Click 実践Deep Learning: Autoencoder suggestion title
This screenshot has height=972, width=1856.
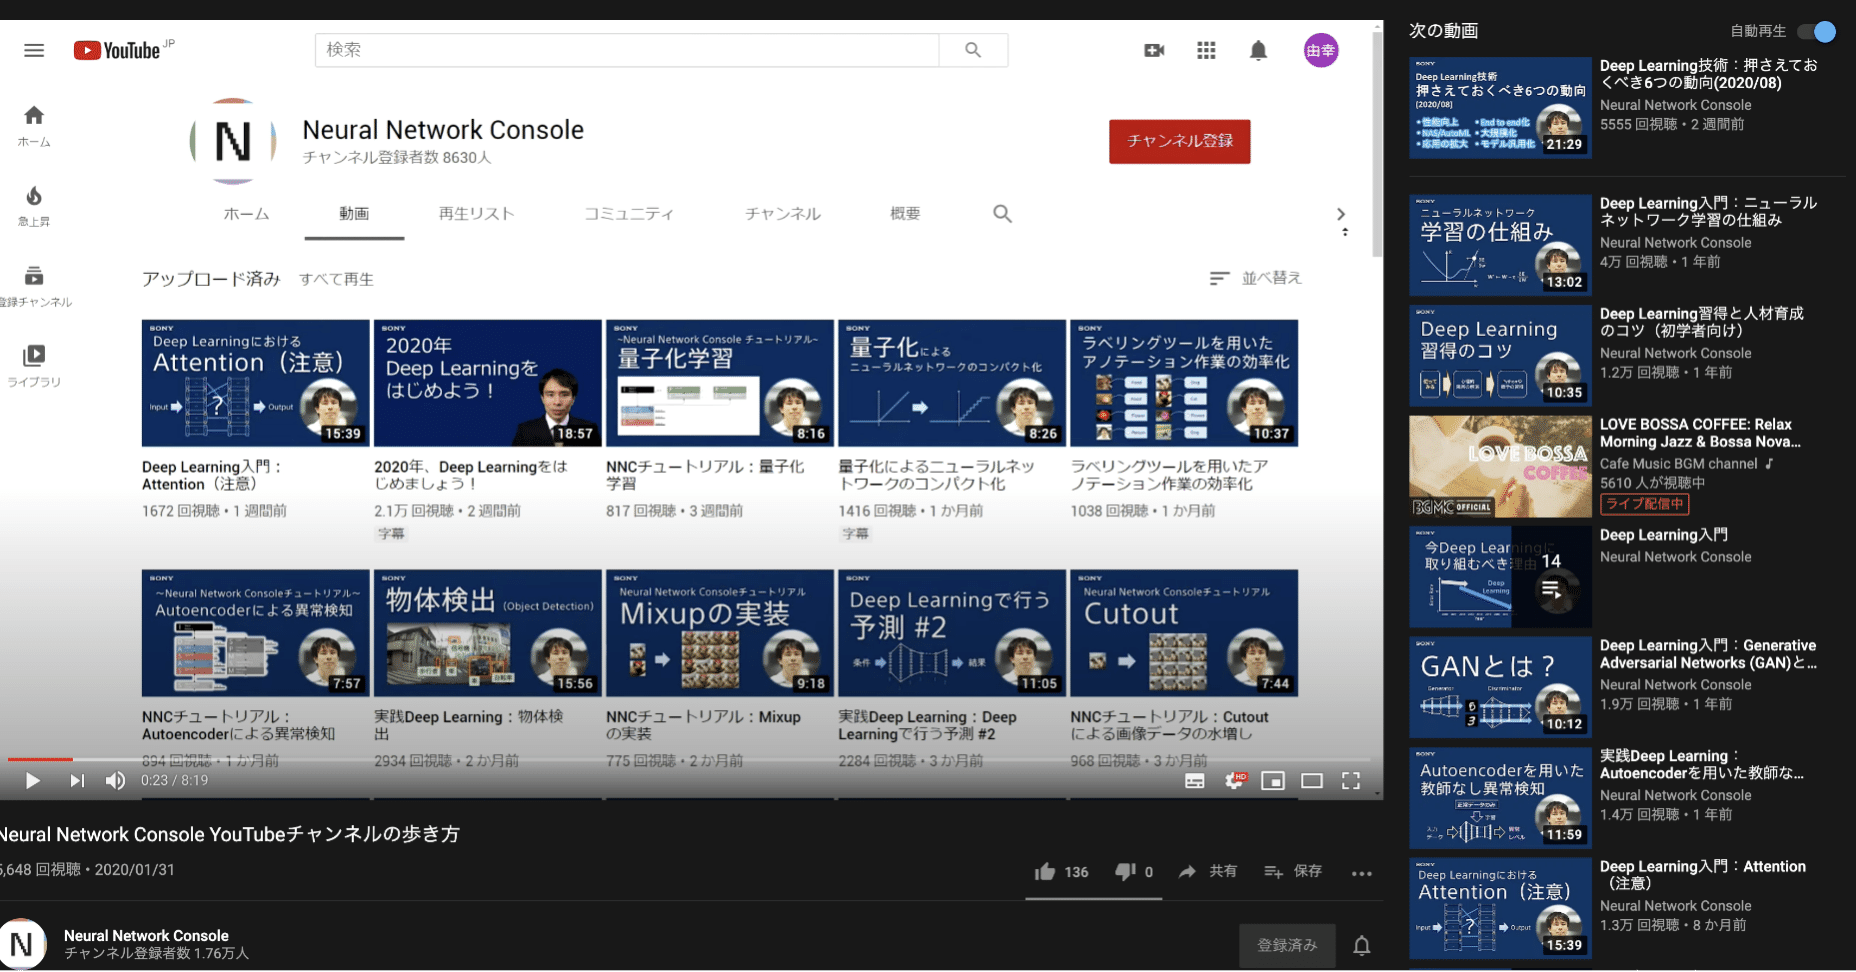click(x=1702, y=764)
